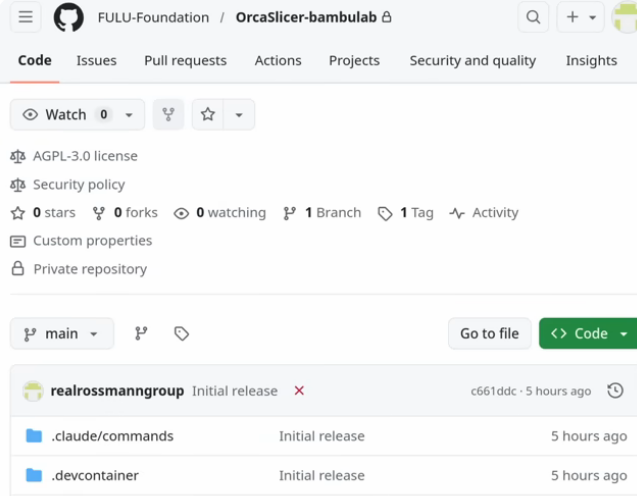This screenshot has width=637, height=496.
Task: Open commit history clock icon
Action: (615, 391)
